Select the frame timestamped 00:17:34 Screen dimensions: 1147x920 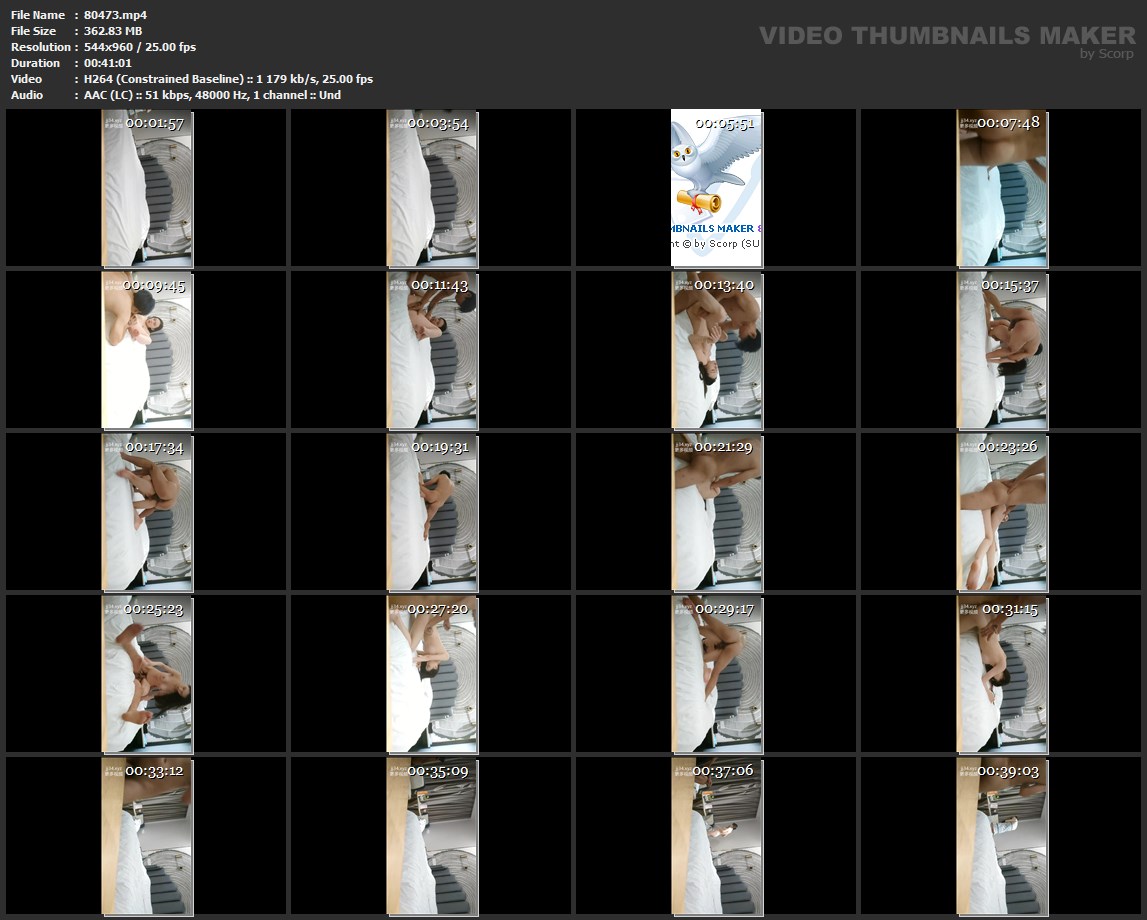147,512
